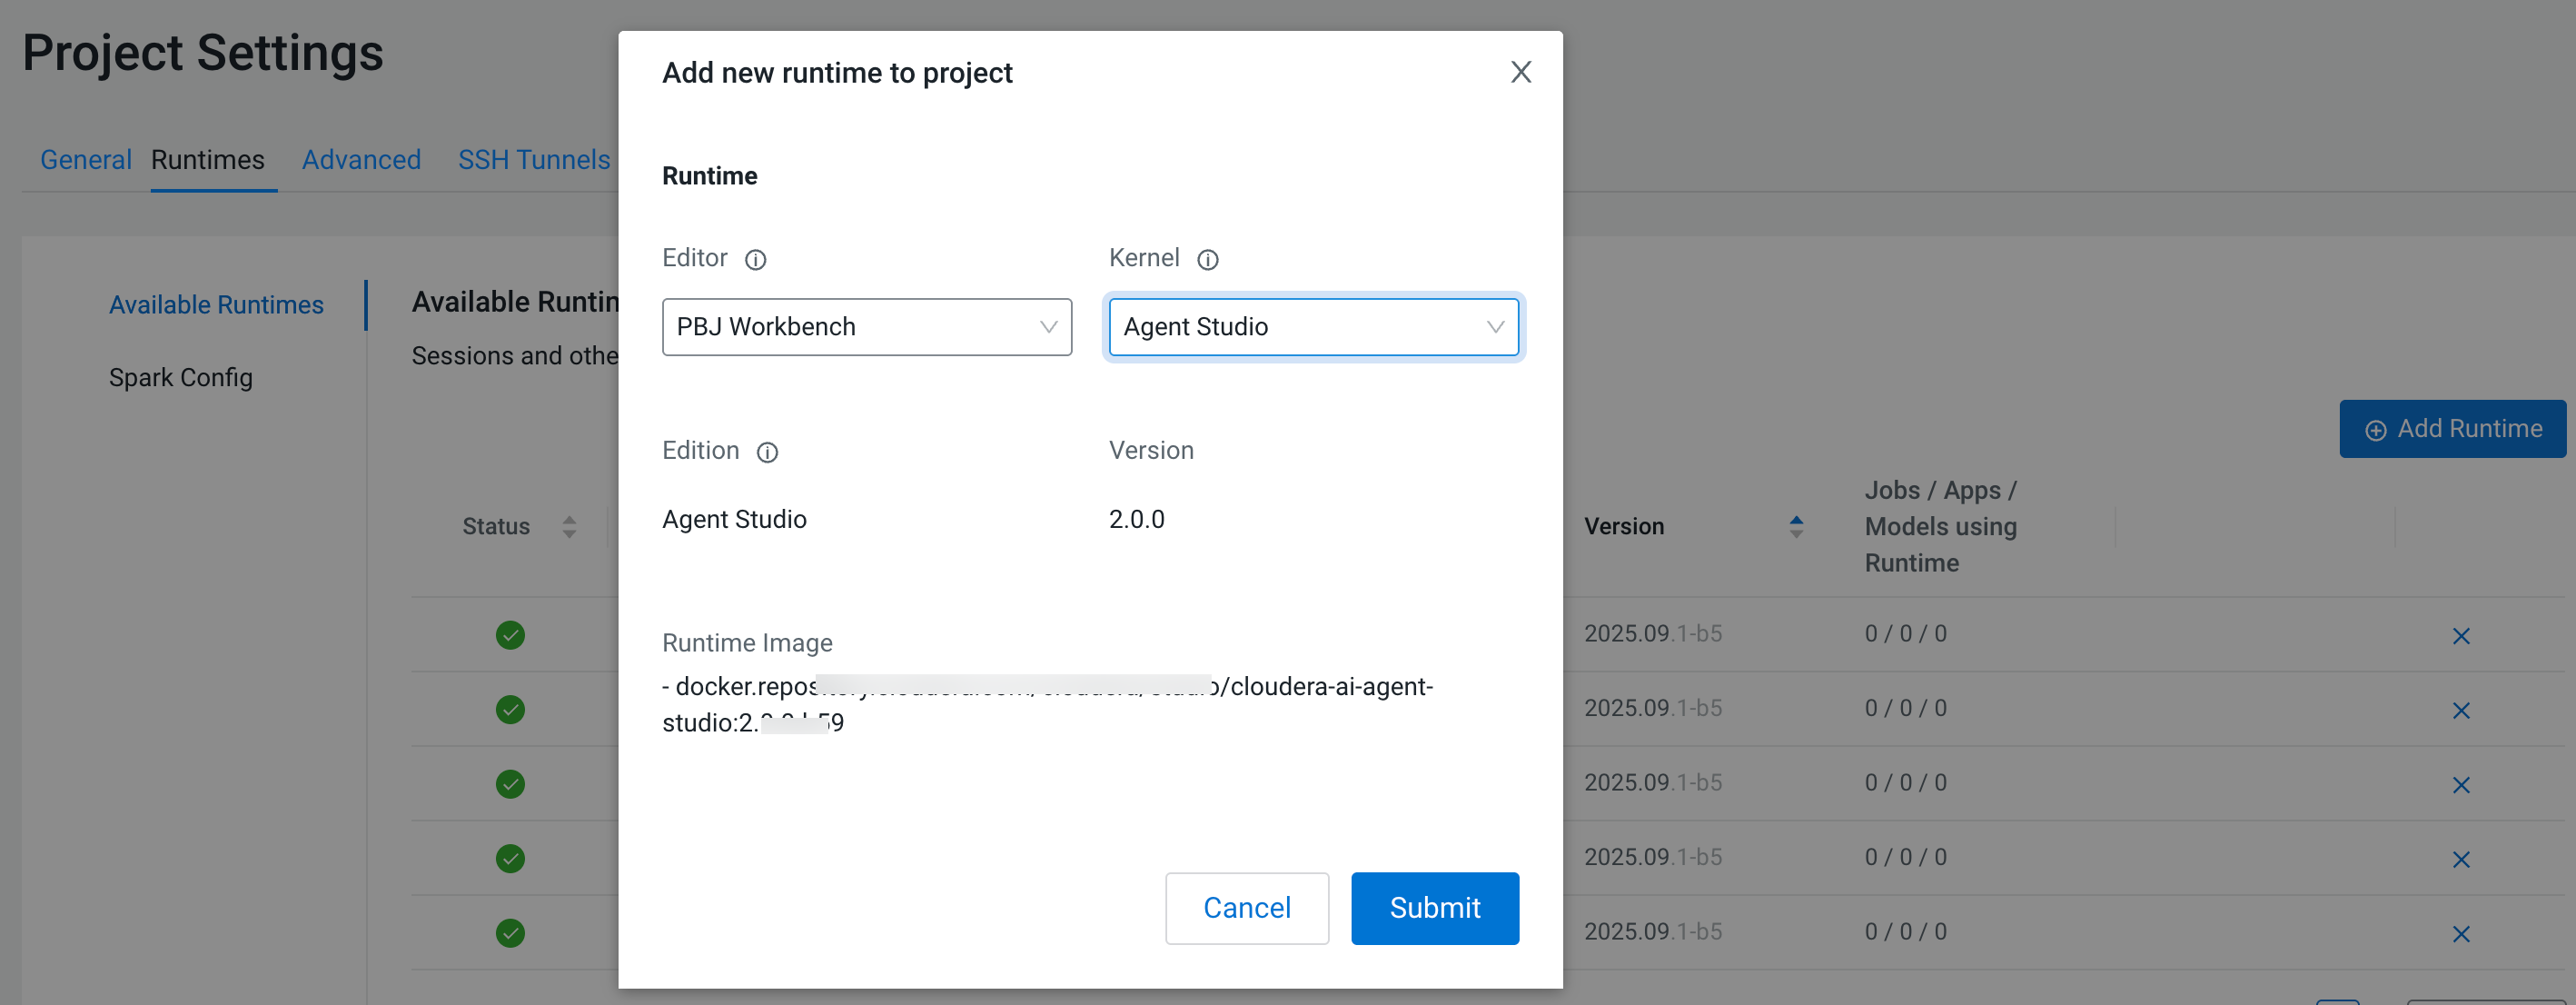Click the first row green status checkmark
Screen dimensions: 2576x1005
pyautogui.click(x=510, y=635)
